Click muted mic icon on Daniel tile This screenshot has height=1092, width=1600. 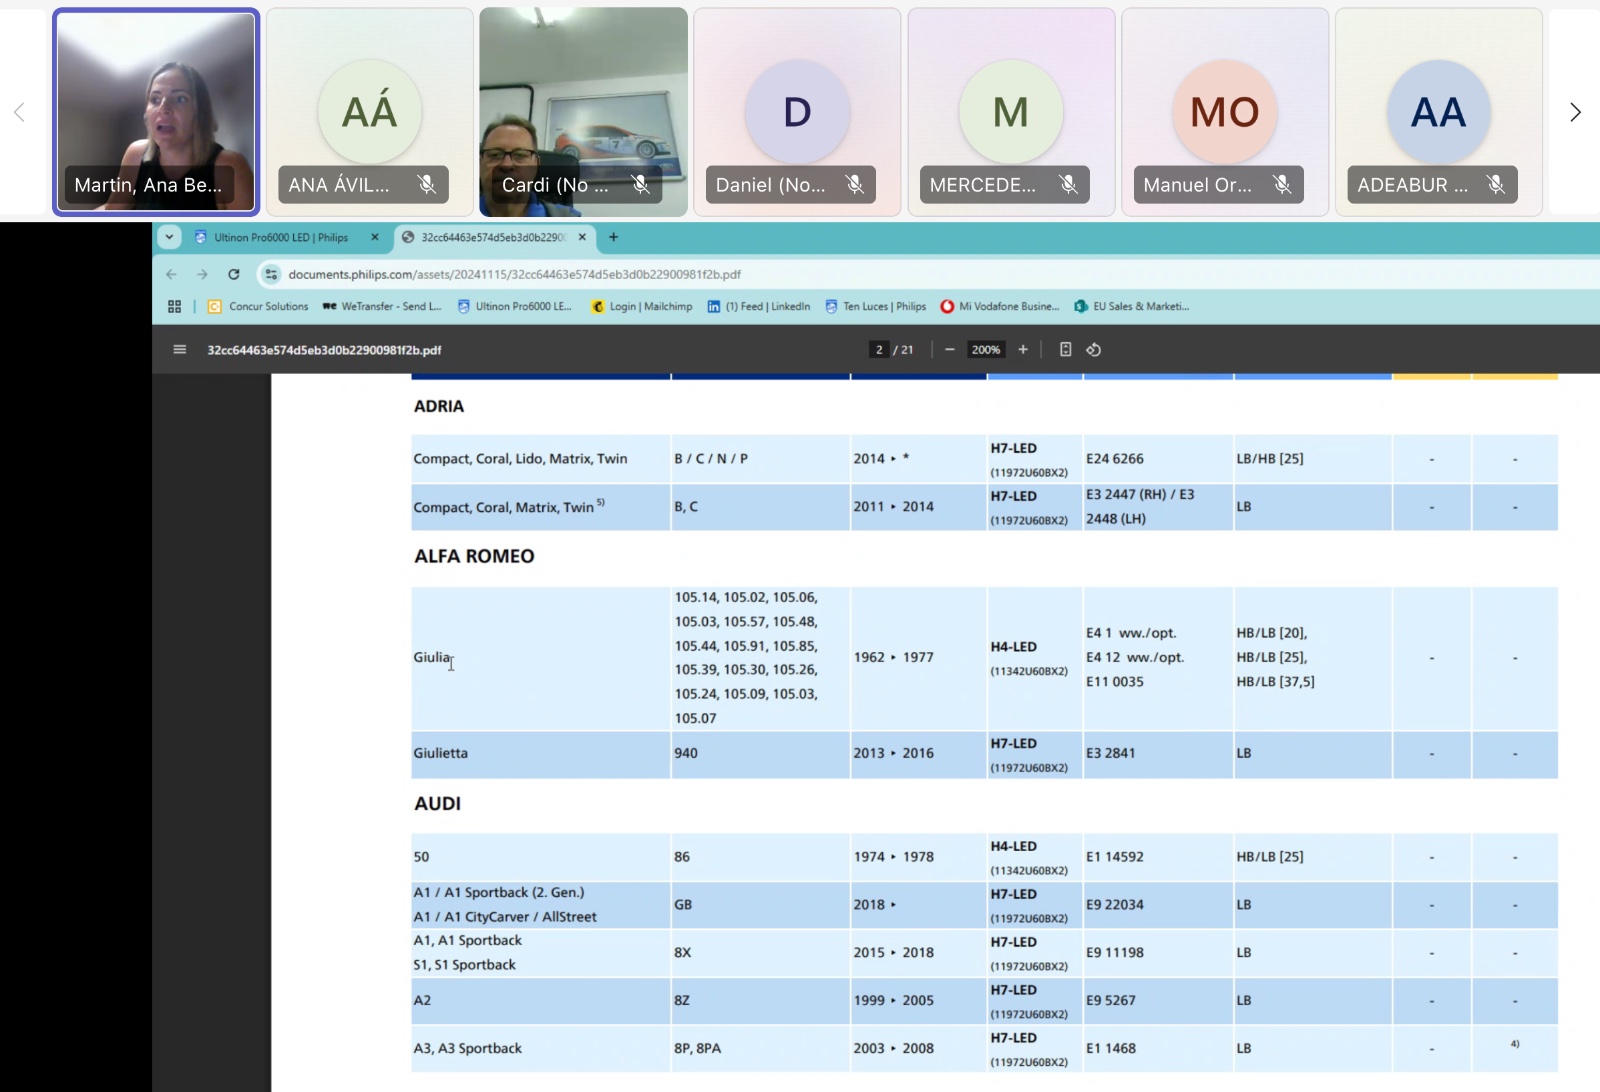pos(855,184)
